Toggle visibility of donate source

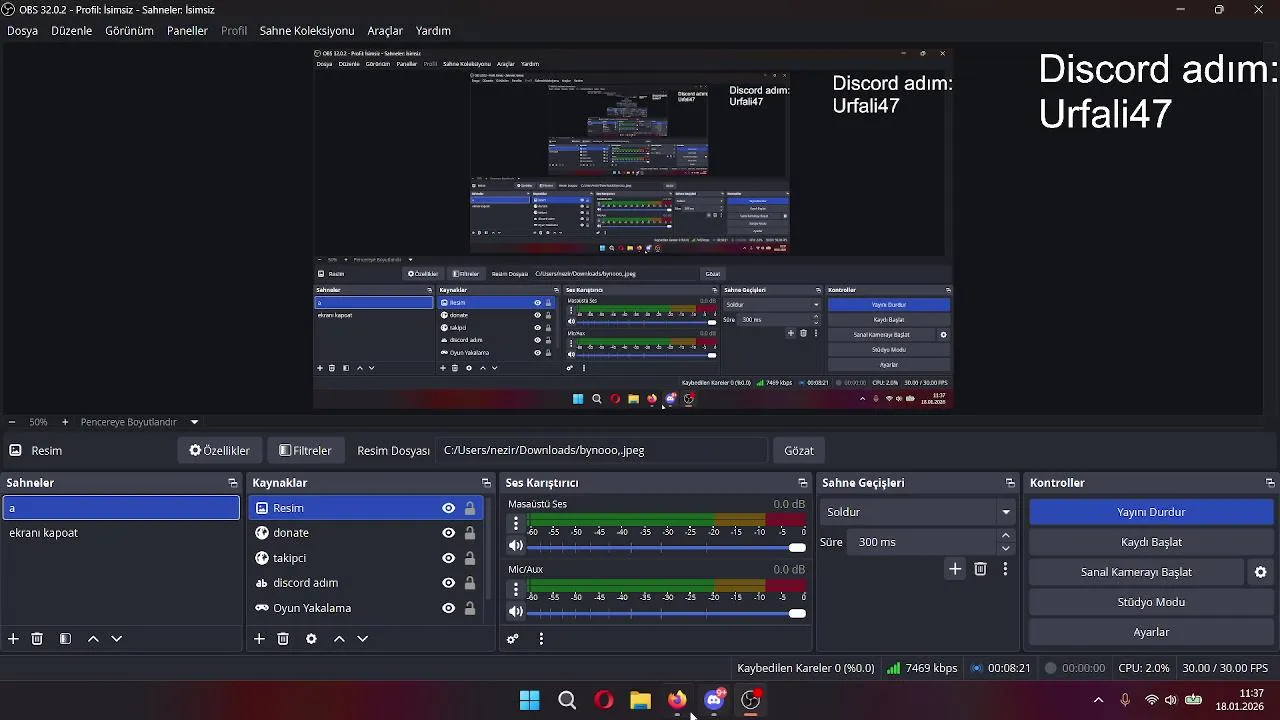448,533
